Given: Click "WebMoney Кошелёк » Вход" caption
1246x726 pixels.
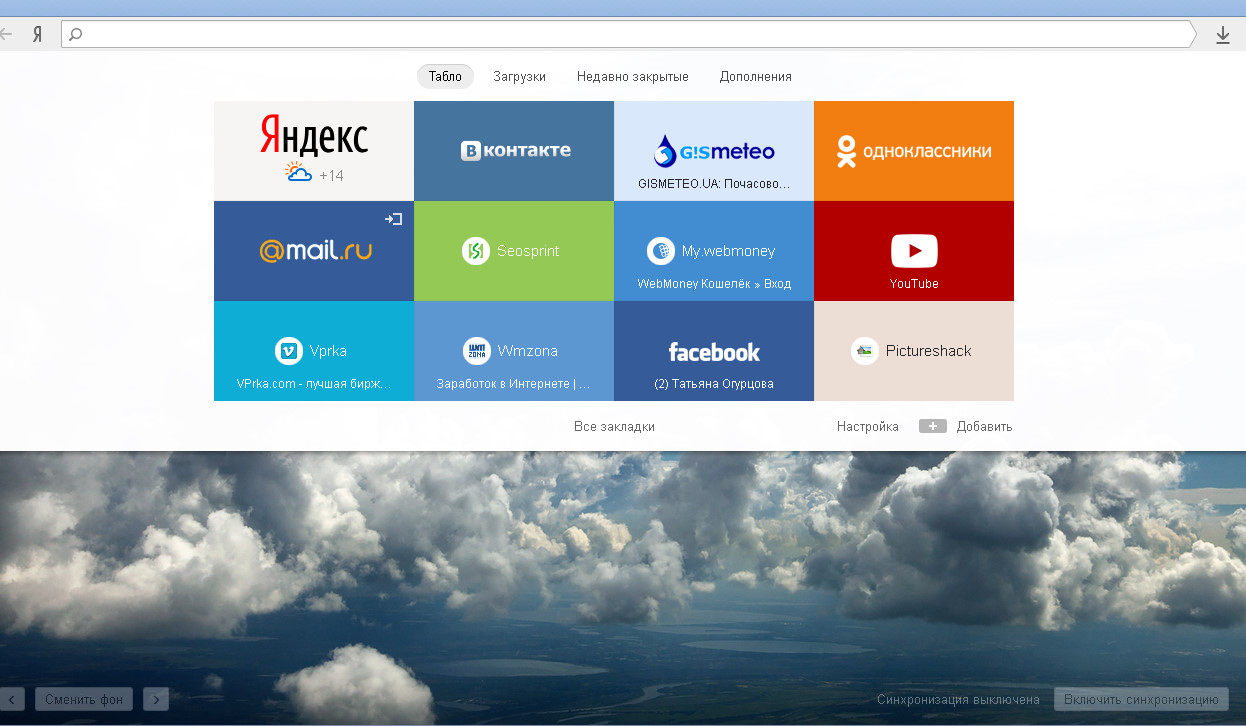Looking at the screenshot, I should point(714,283).
